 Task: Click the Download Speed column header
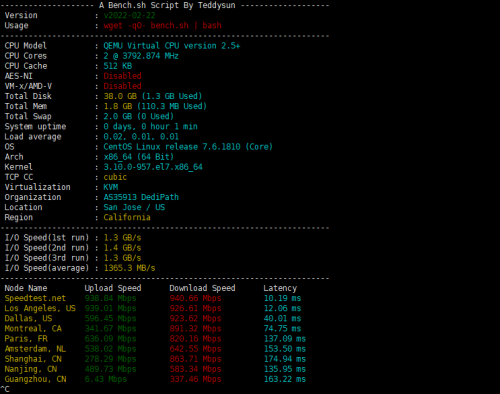pyautogui.click(x=202, y=288)
